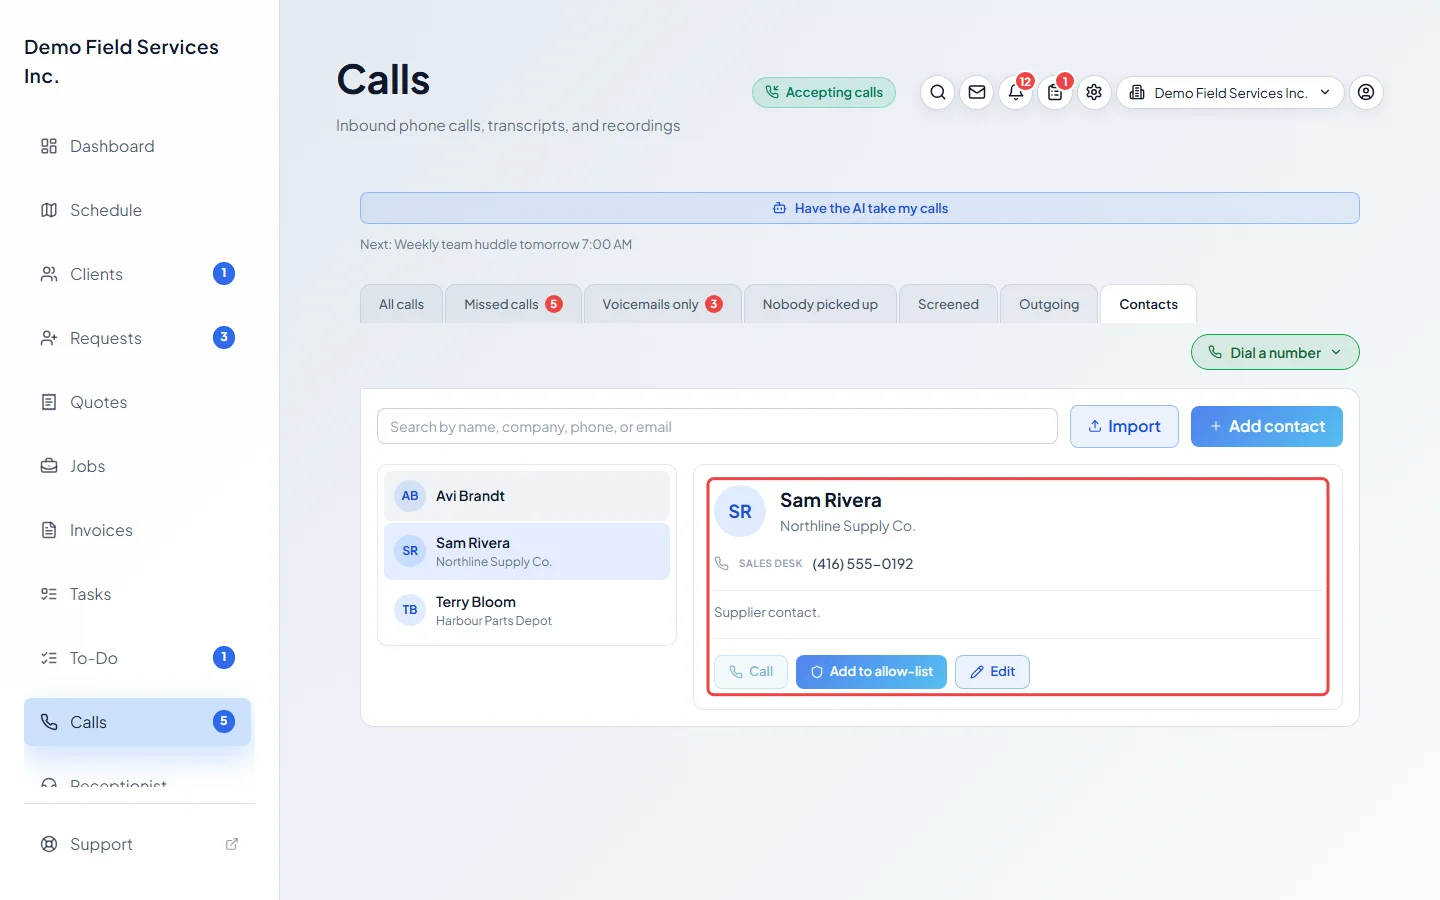Focus the contact search field
The image size is (1440, 900).
click(717, 426)
